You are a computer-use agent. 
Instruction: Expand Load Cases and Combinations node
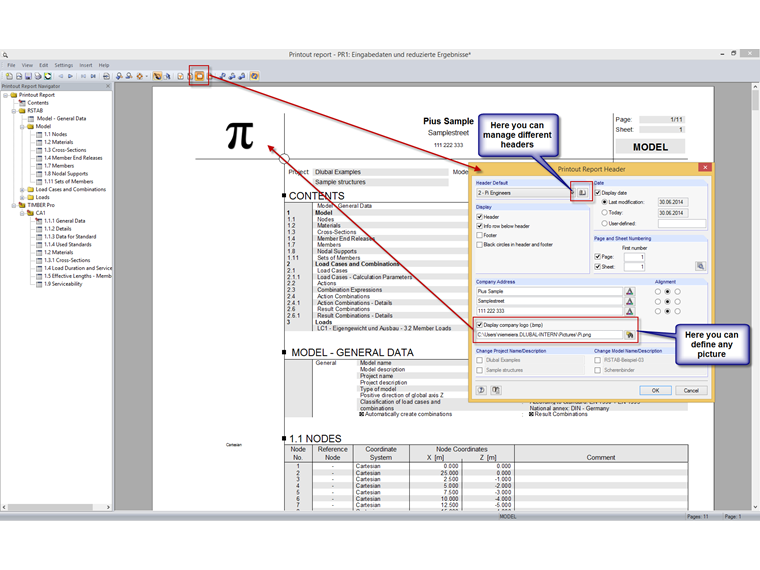[22, 190]
